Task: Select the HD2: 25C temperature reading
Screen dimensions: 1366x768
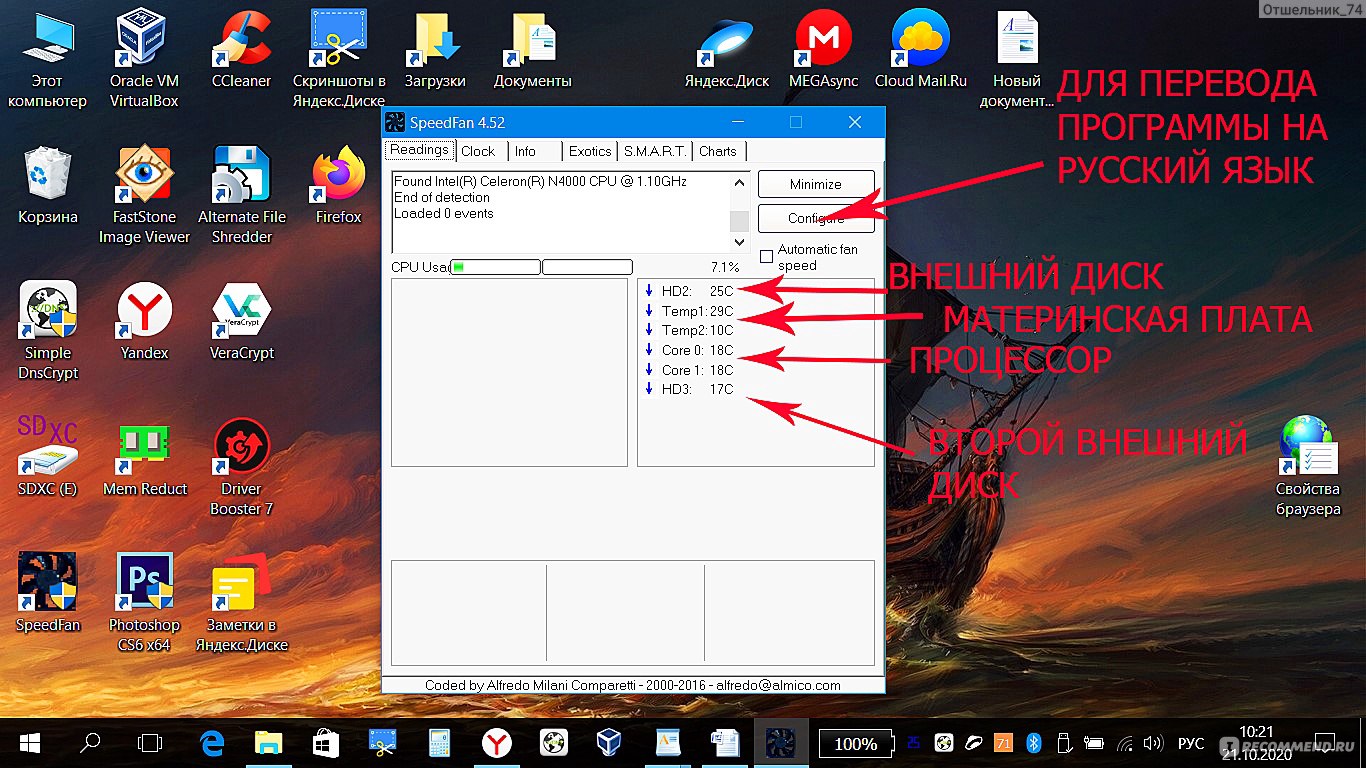Action: [x=690, y=291]
